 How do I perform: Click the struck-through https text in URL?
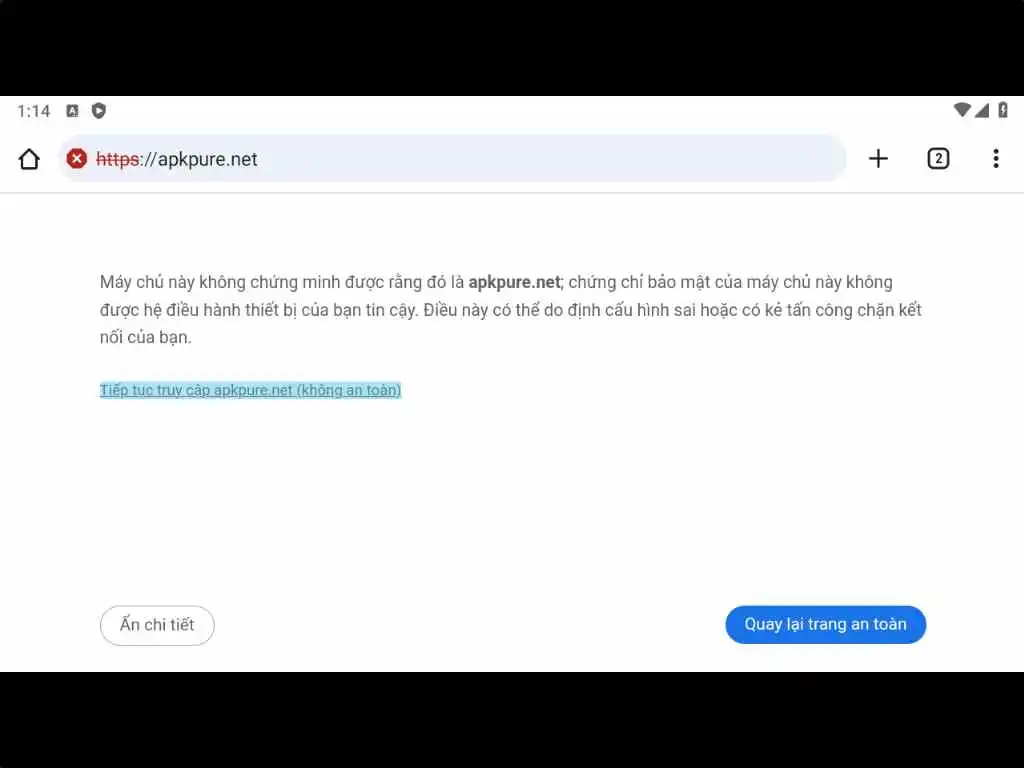coord(118,159)
